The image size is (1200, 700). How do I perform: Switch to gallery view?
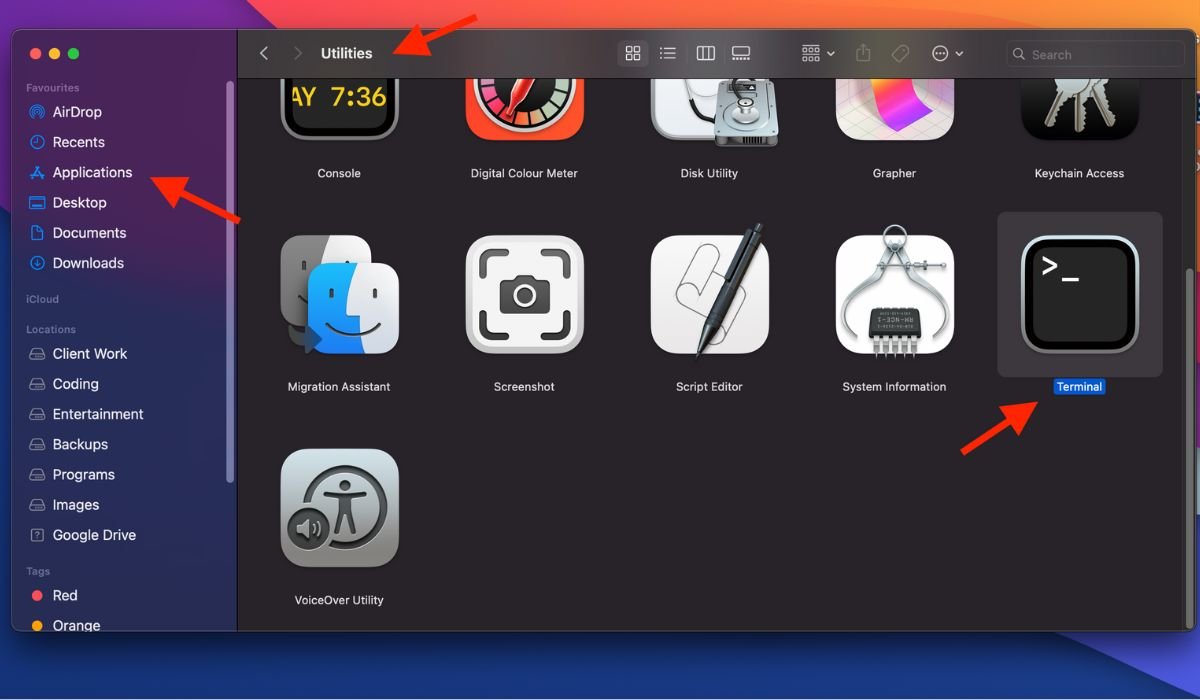741,53
